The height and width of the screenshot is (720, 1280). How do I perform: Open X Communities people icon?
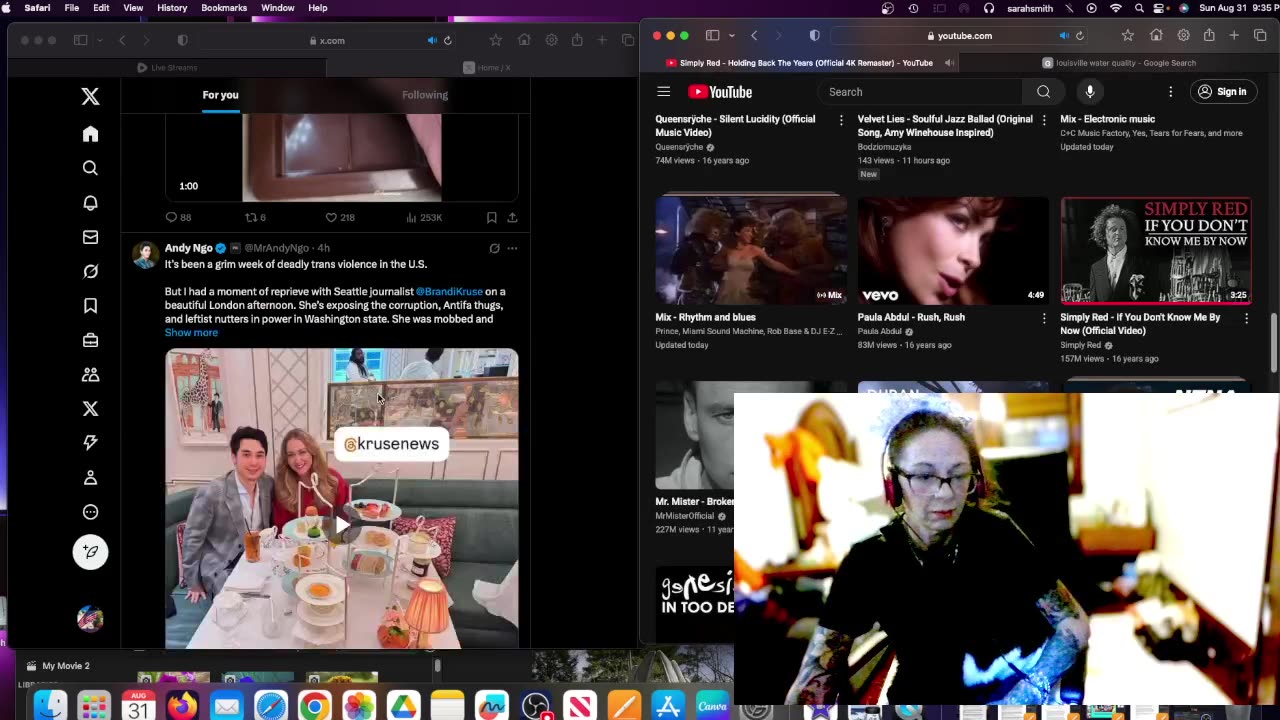tap(90, 374)
